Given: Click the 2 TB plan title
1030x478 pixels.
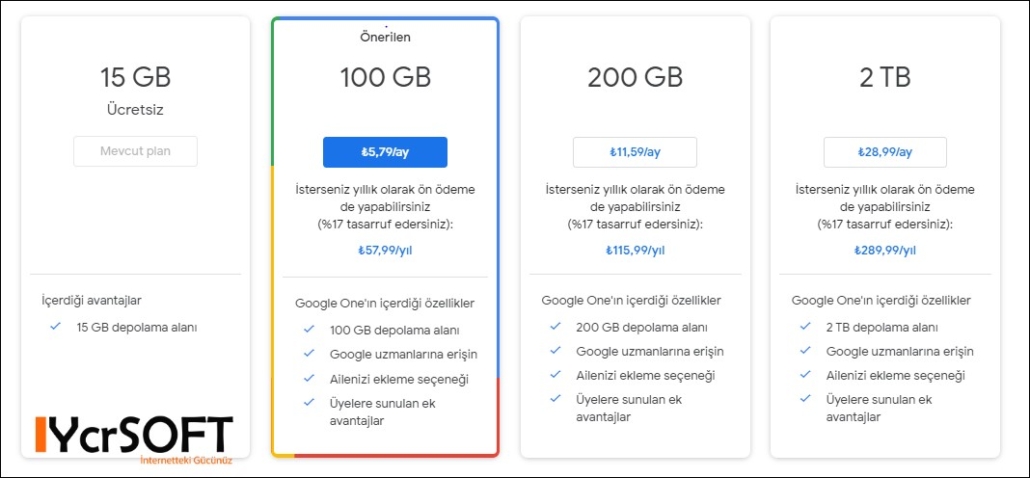Looking at the screenshot, I should [885, 77].
